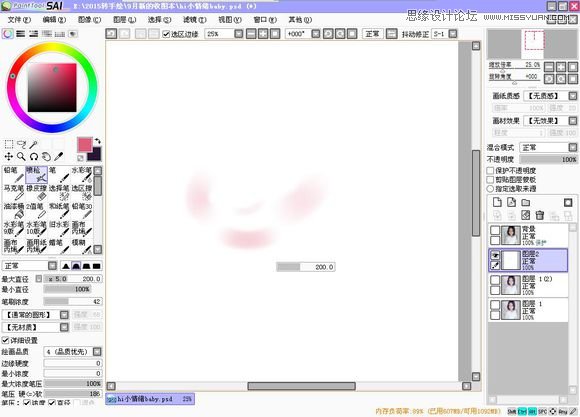The height and width of the screenshot is (417, 580).
Task: Open the 滤镜 Filter menu
Action: 195,20
